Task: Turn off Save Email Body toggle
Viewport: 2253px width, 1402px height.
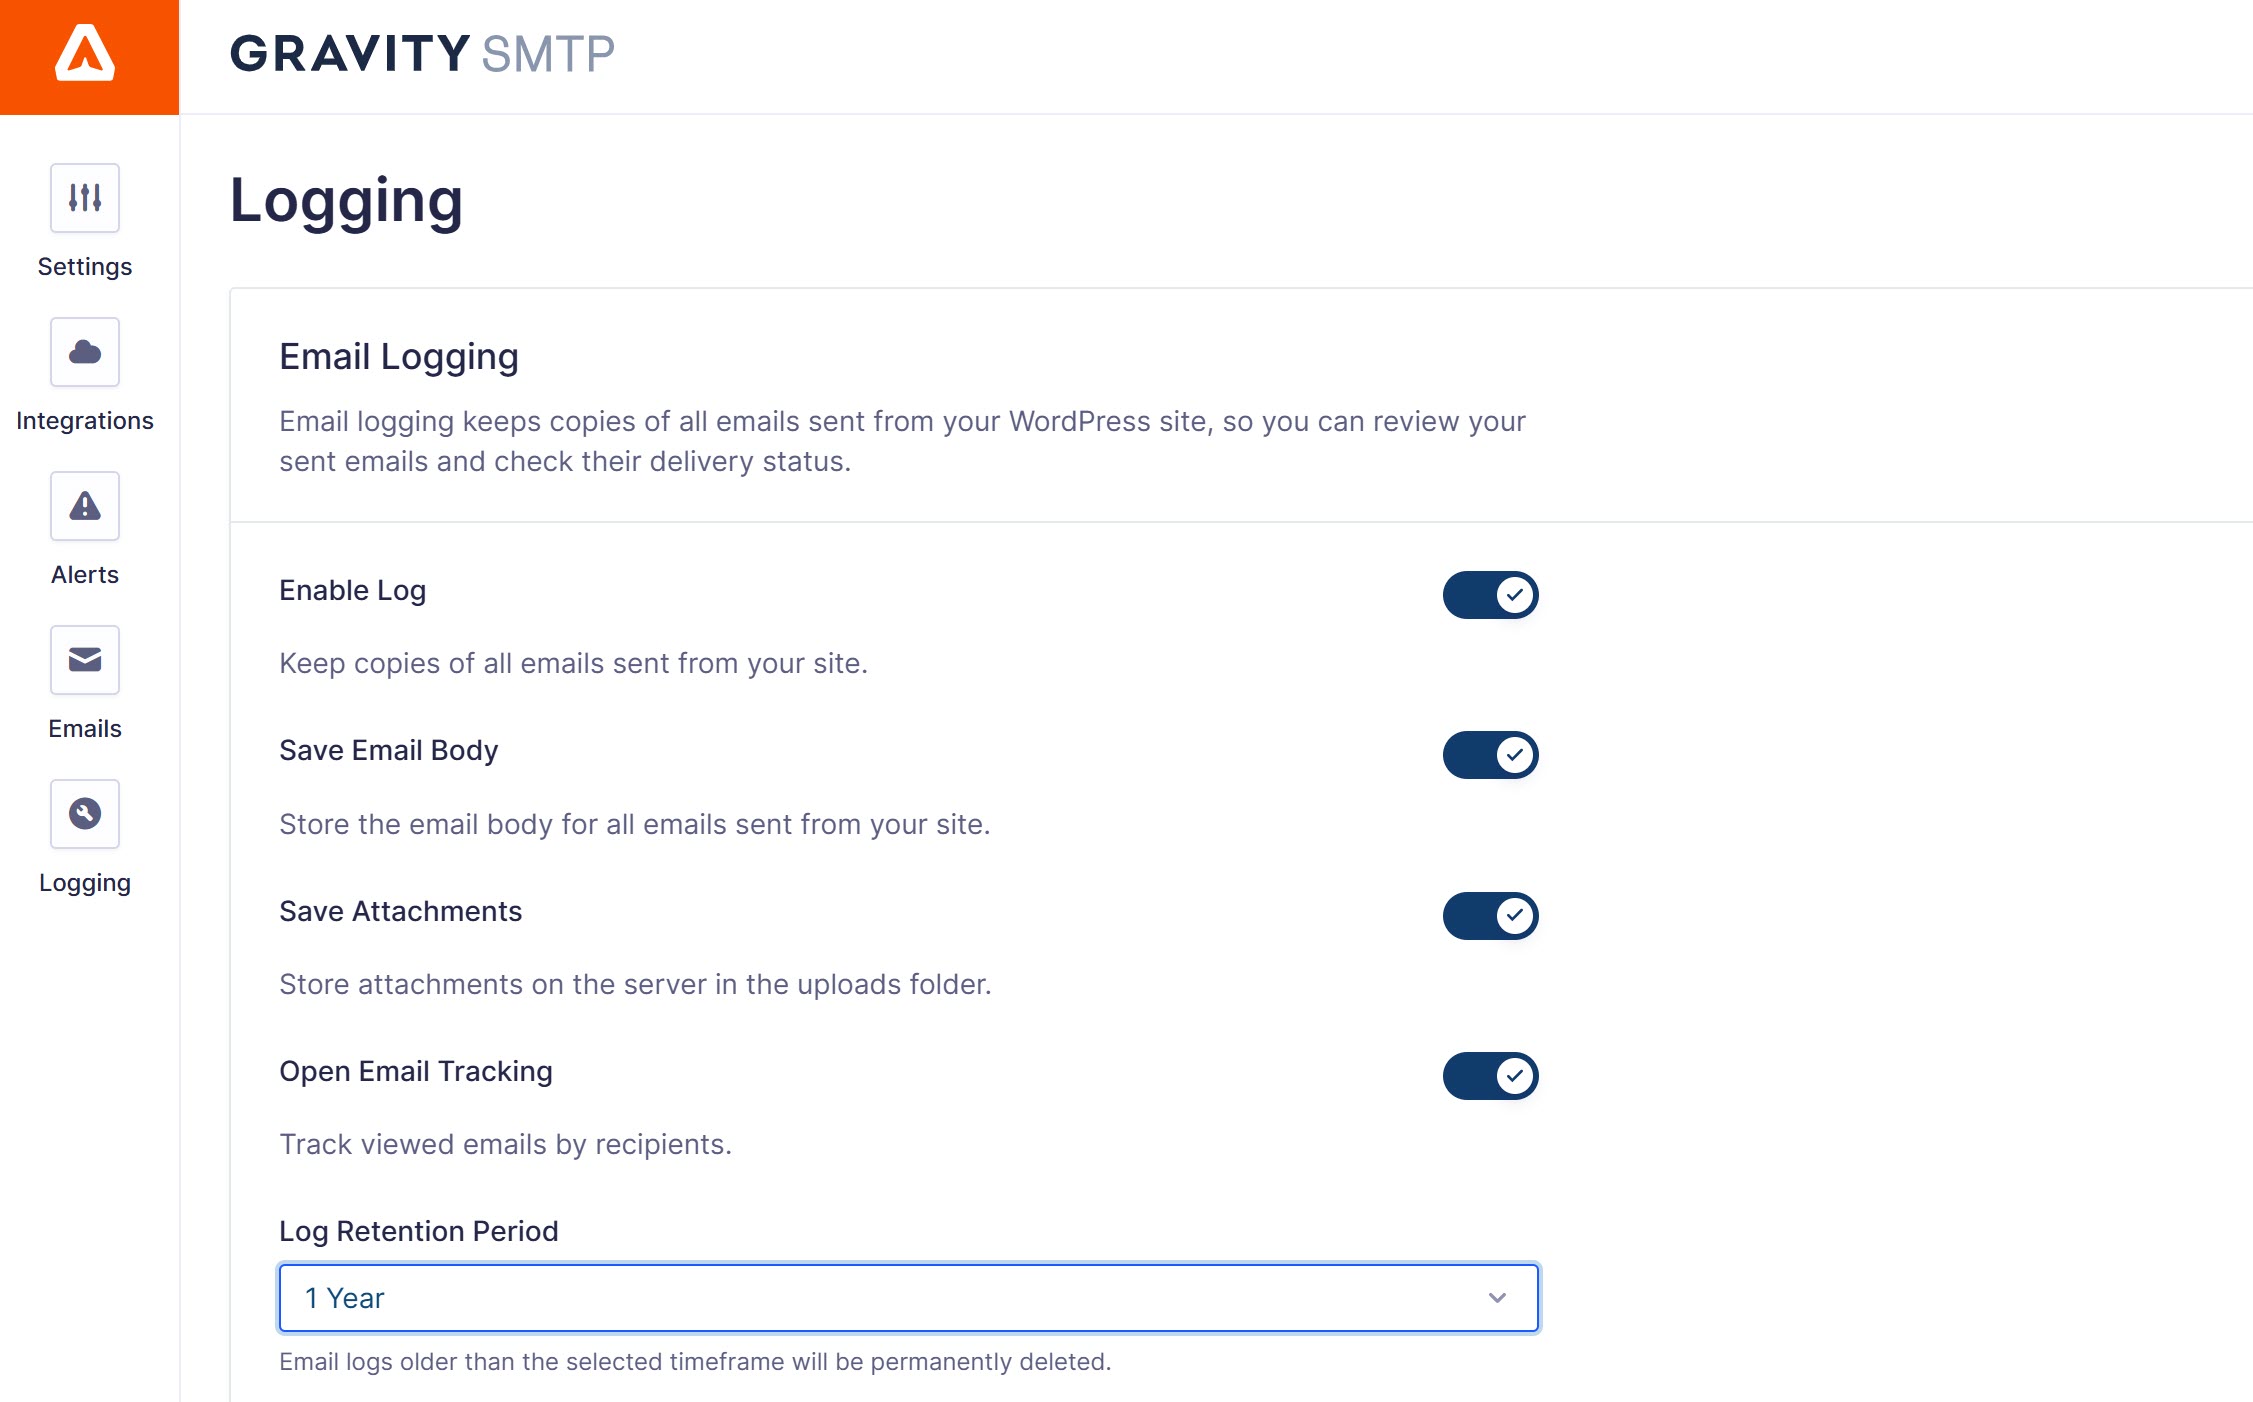Action: pyautogui.click(x=1489, y=755)
